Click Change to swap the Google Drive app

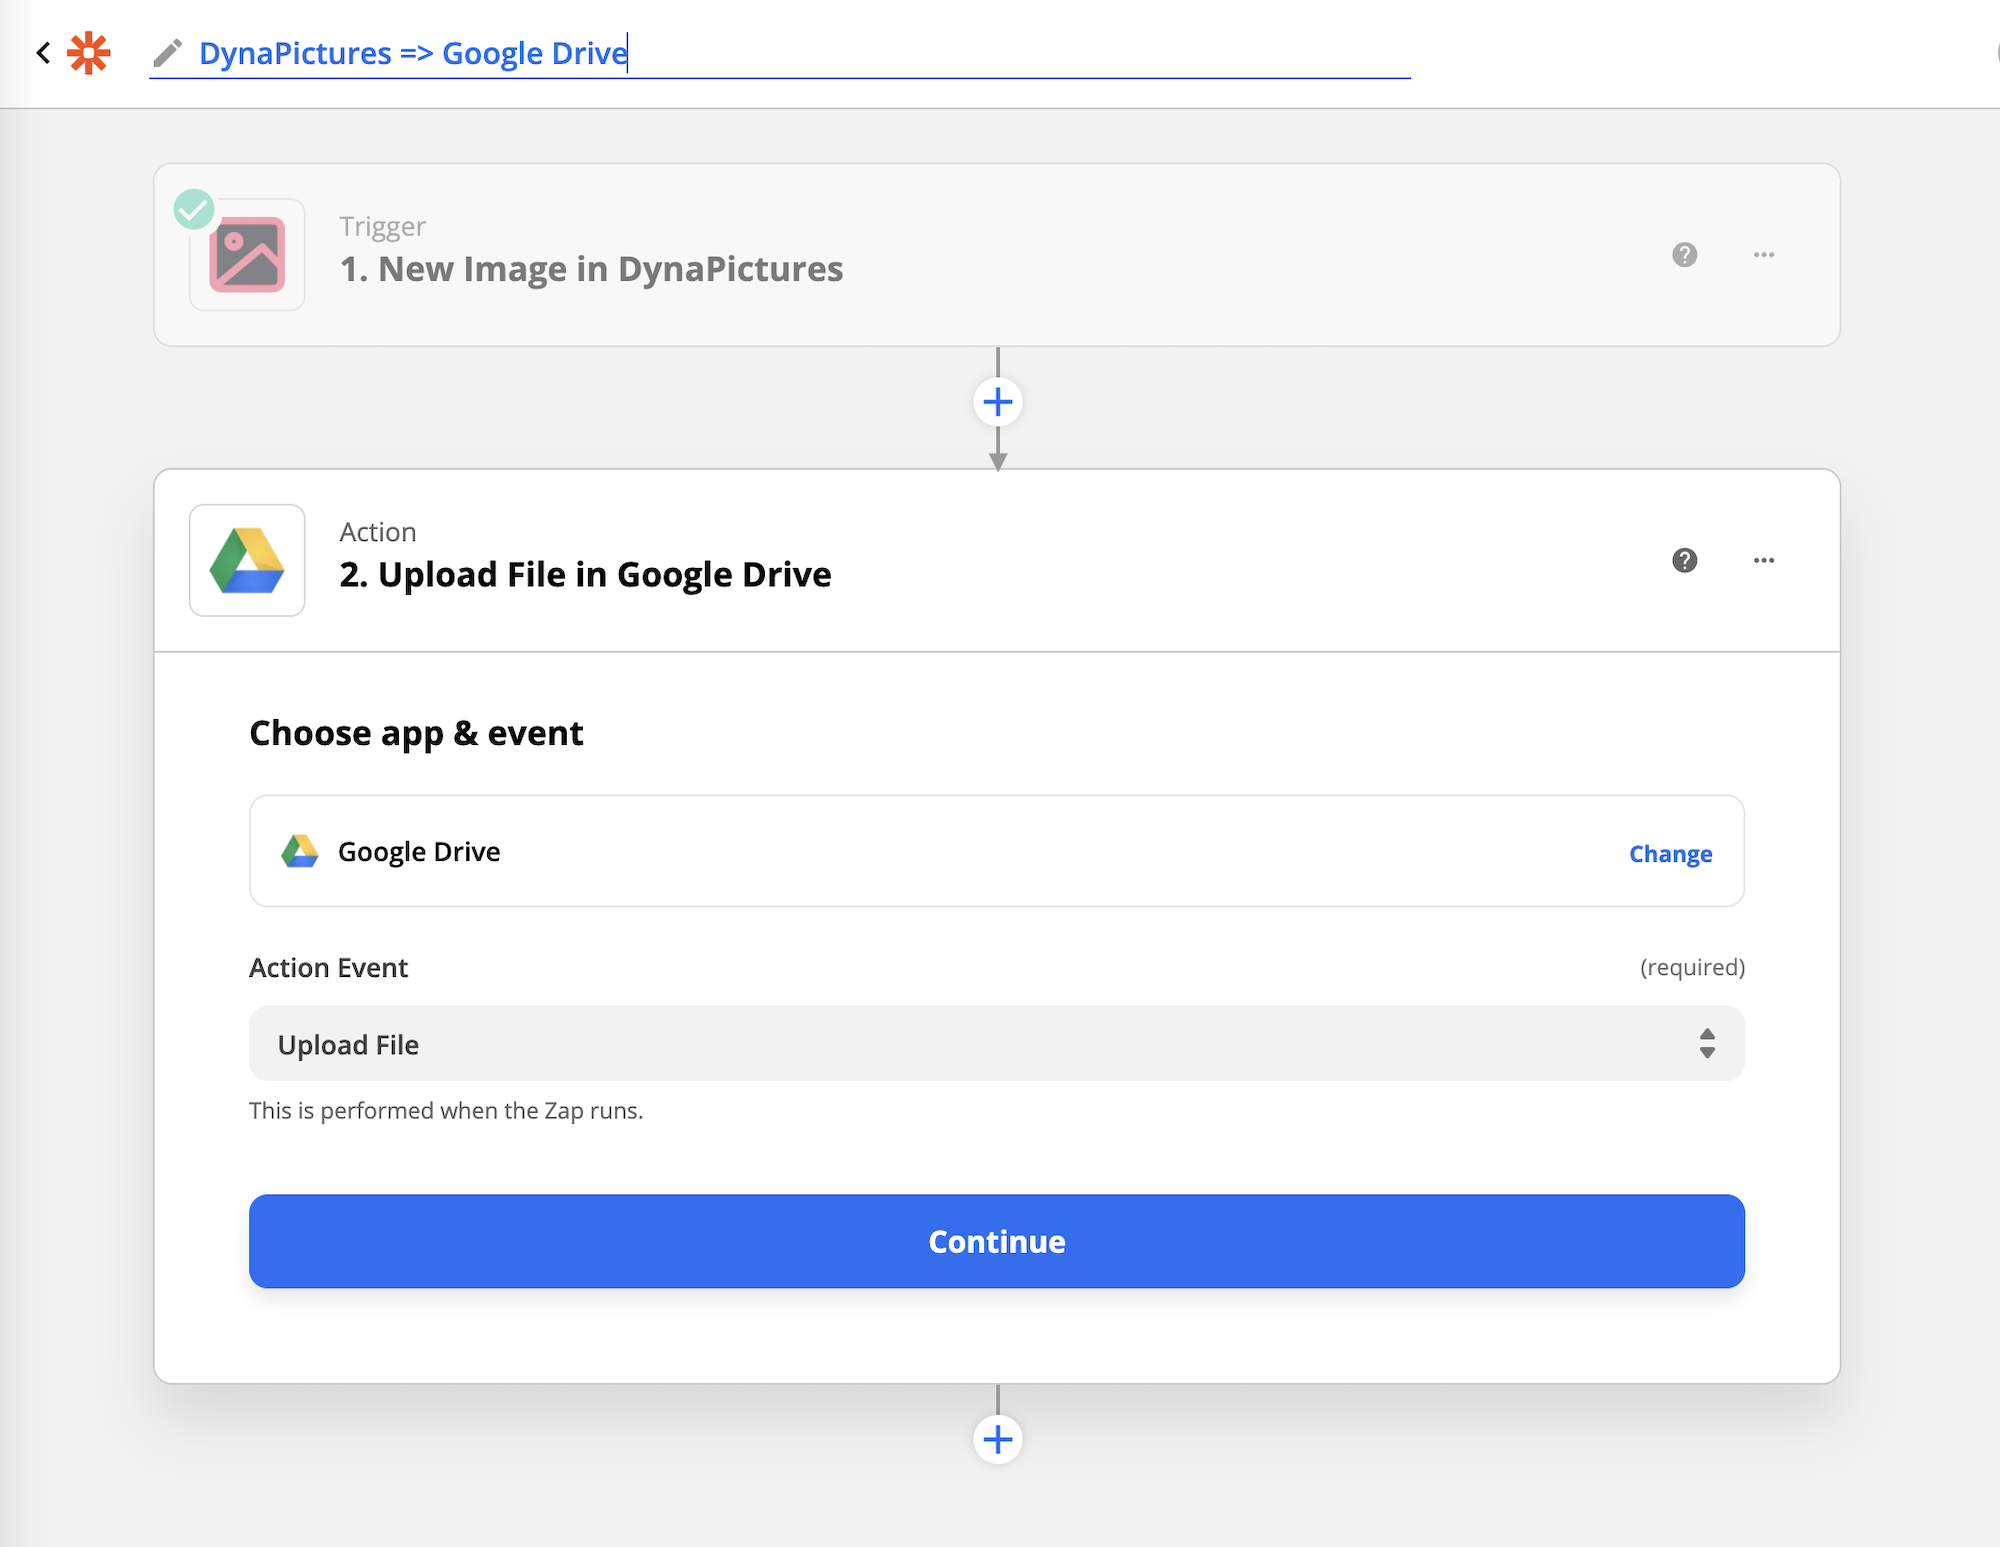click(1670, 853)
